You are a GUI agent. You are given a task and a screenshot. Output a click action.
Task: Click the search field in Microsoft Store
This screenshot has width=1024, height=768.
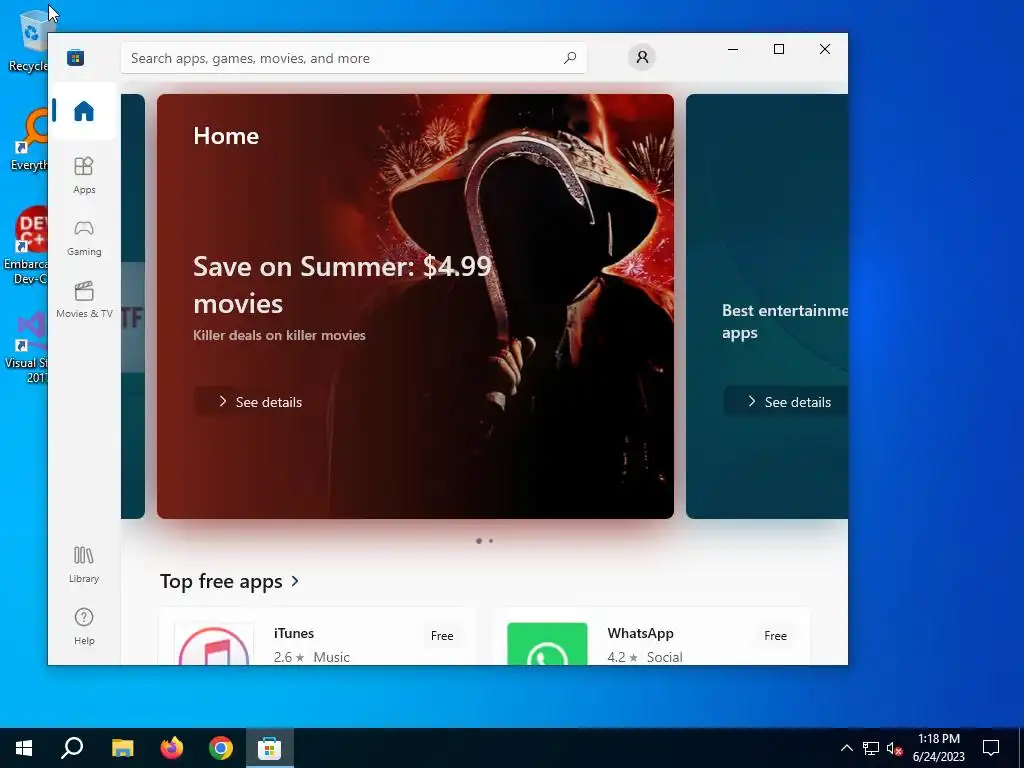pyautogui.click(x=353, y=58)
